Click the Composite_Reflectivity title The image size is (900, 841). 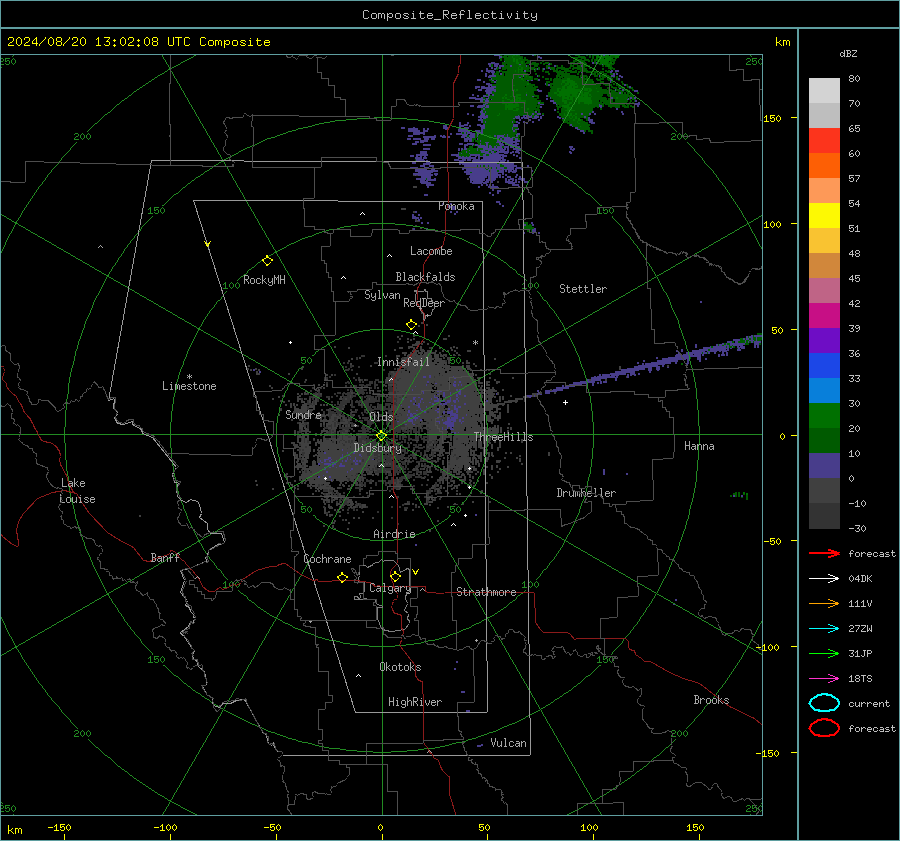[450, 15]
